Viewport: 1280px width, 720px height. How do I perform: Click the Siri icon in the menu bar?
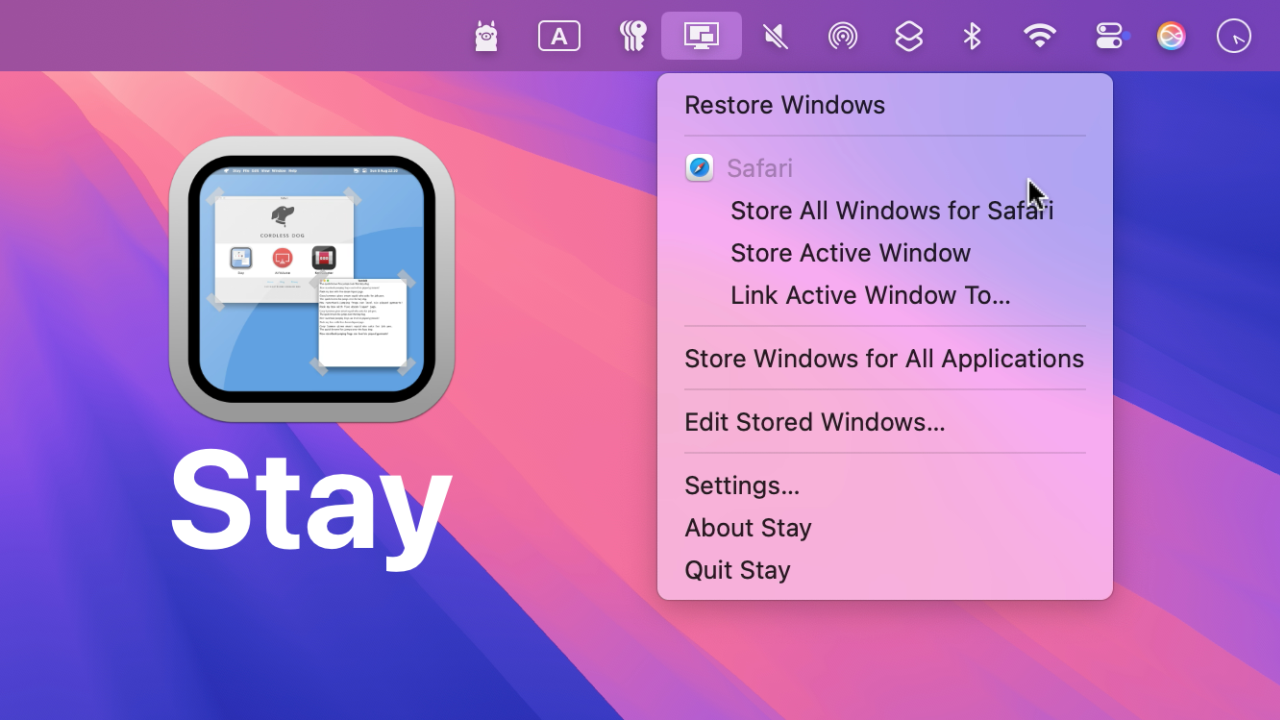point(1171,35)
